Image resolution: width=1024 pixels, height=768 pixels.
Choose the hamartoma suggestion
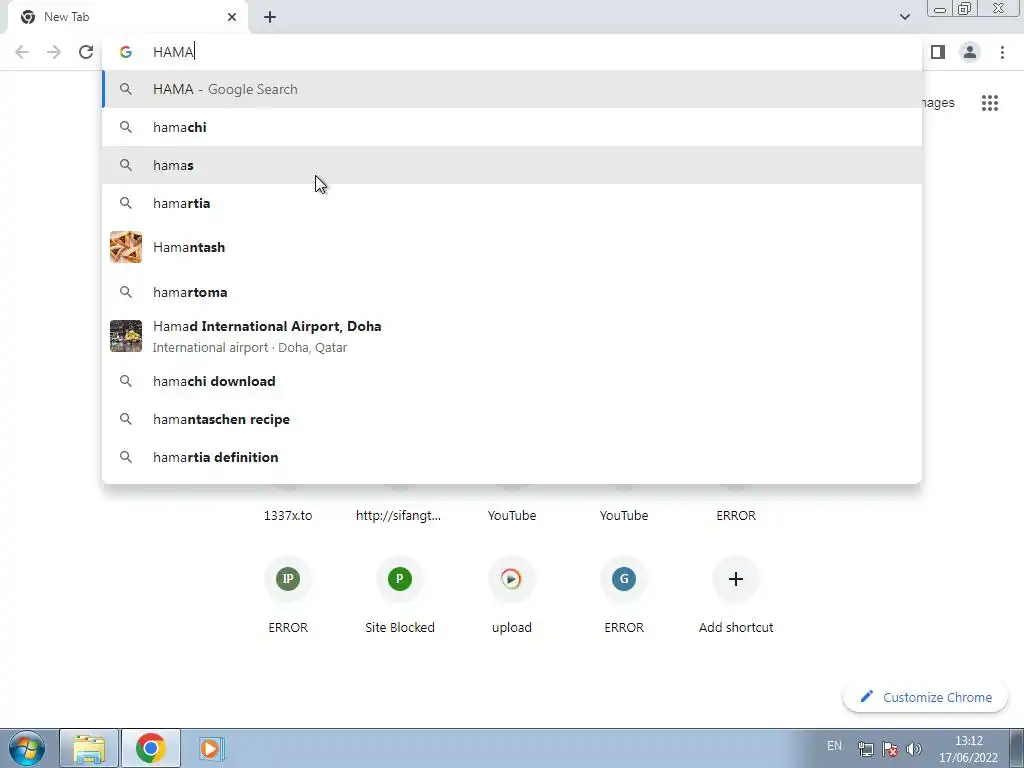[x=512, y=292]
